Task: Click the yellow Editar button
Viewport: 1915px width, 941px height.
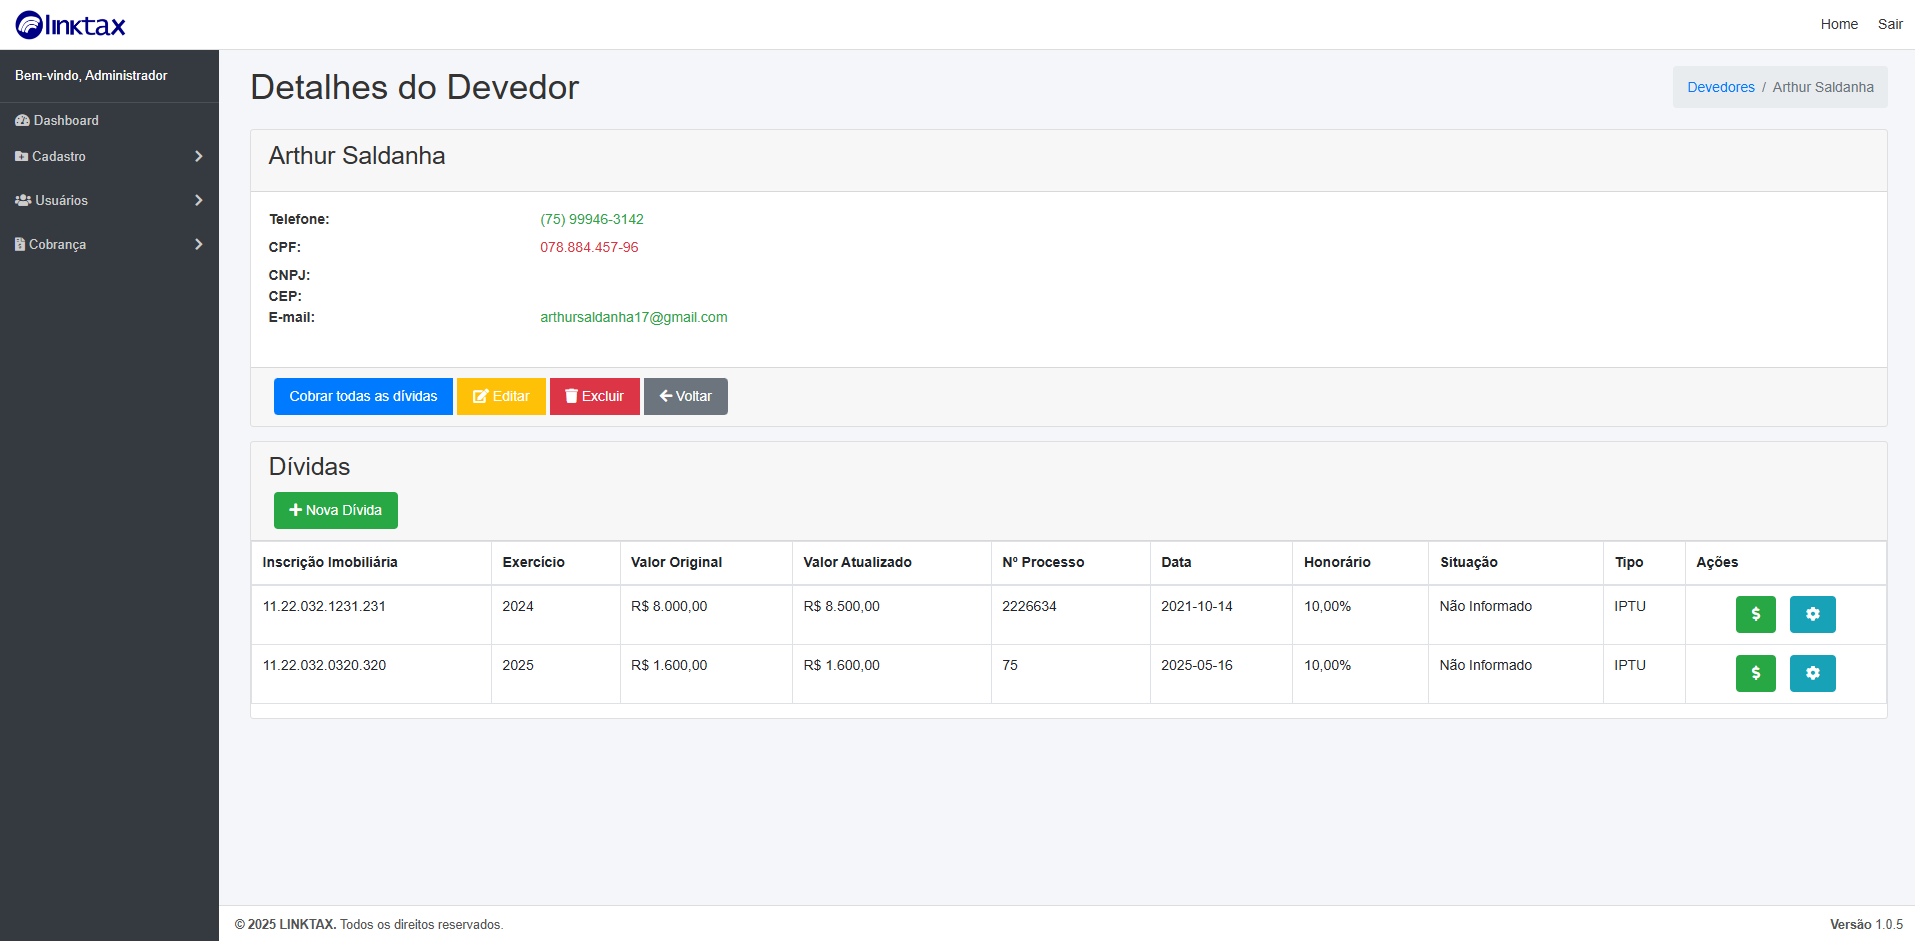Action: pyautogui.click(x=501, y=396)
